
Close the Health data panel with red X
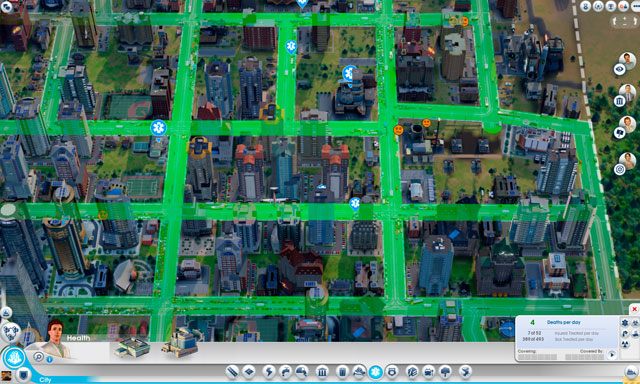pos(634,309)
